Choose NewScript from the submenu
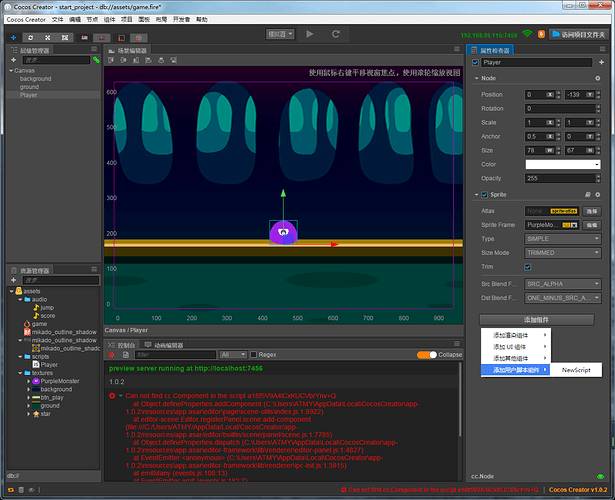 576,370
